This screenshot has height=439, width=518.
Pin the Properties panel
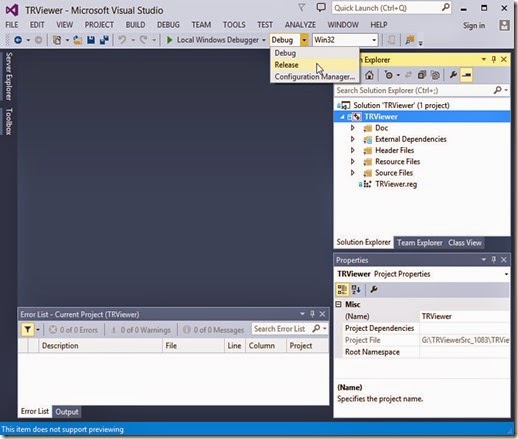(494, 260)
